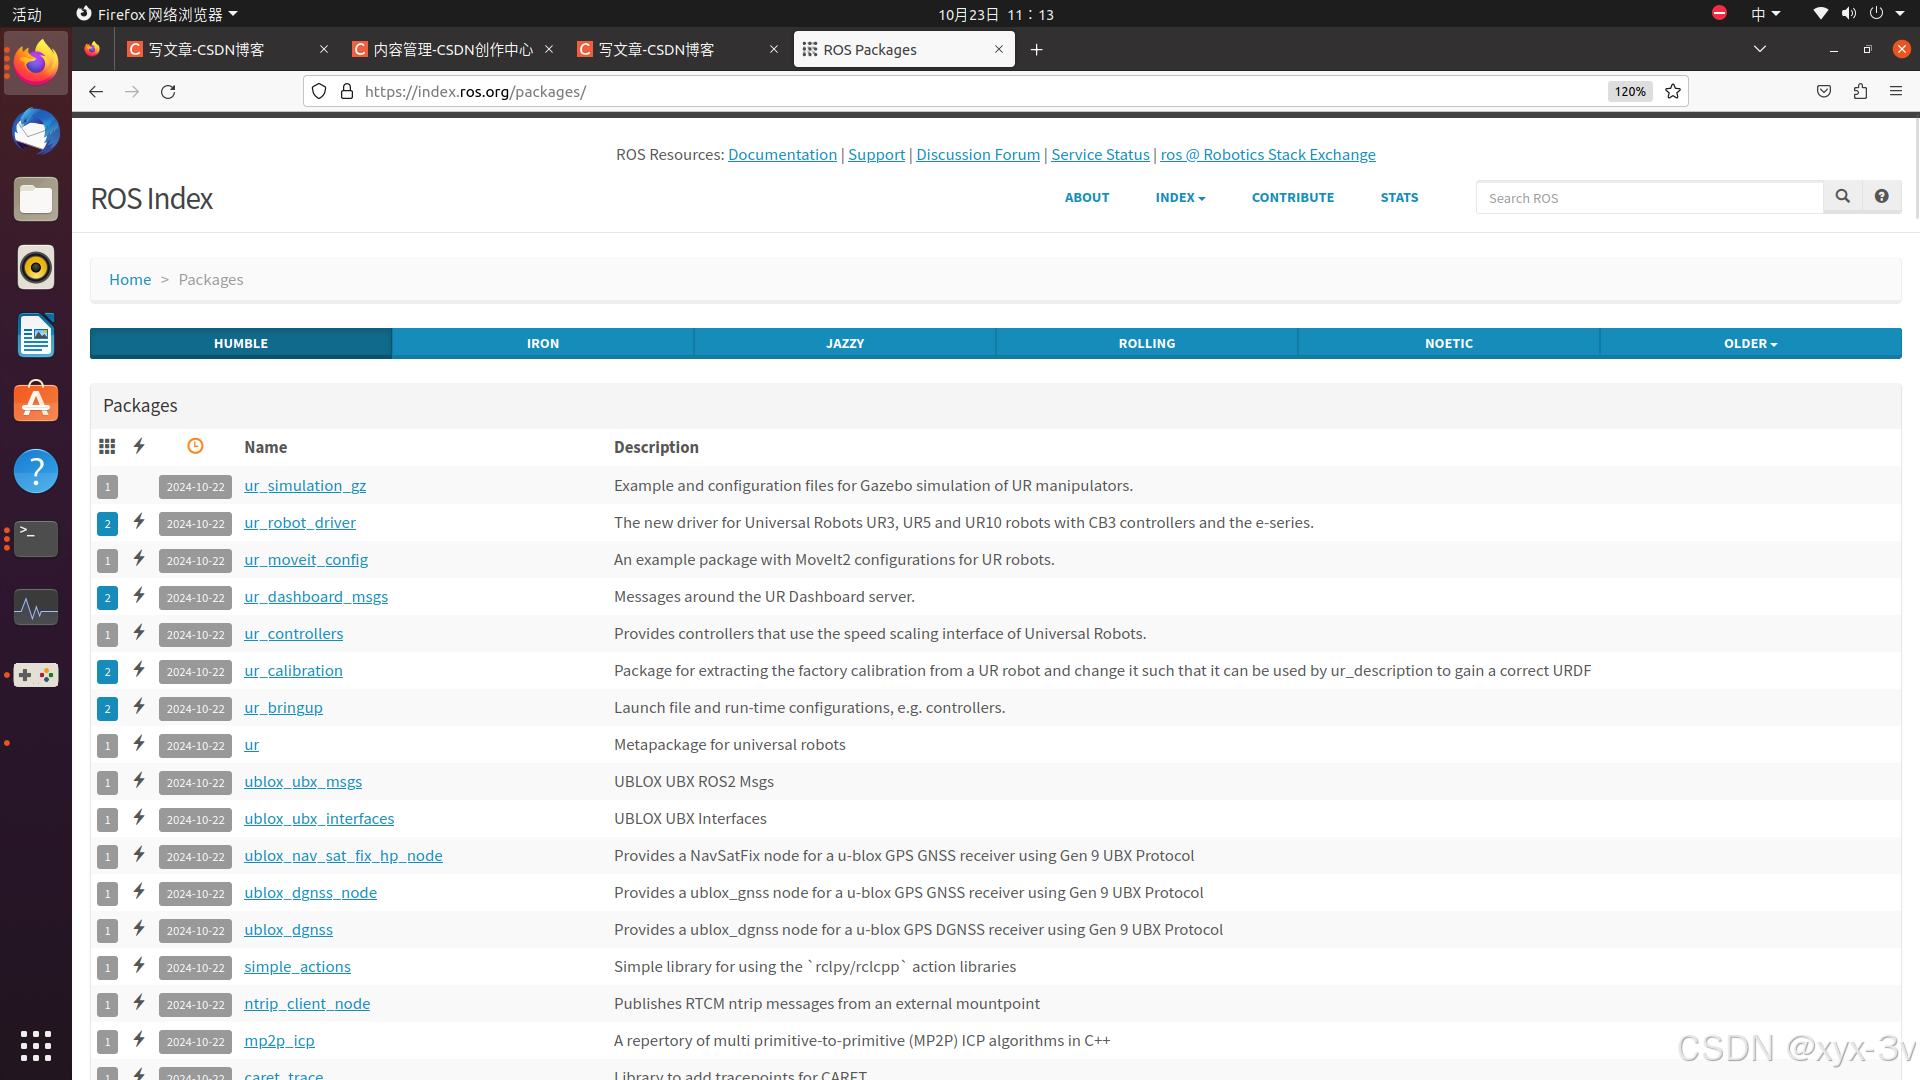The image size is (1920, 1080).
Task: Click the search help question-mark icon
Action: click(x=1881, y=197)
